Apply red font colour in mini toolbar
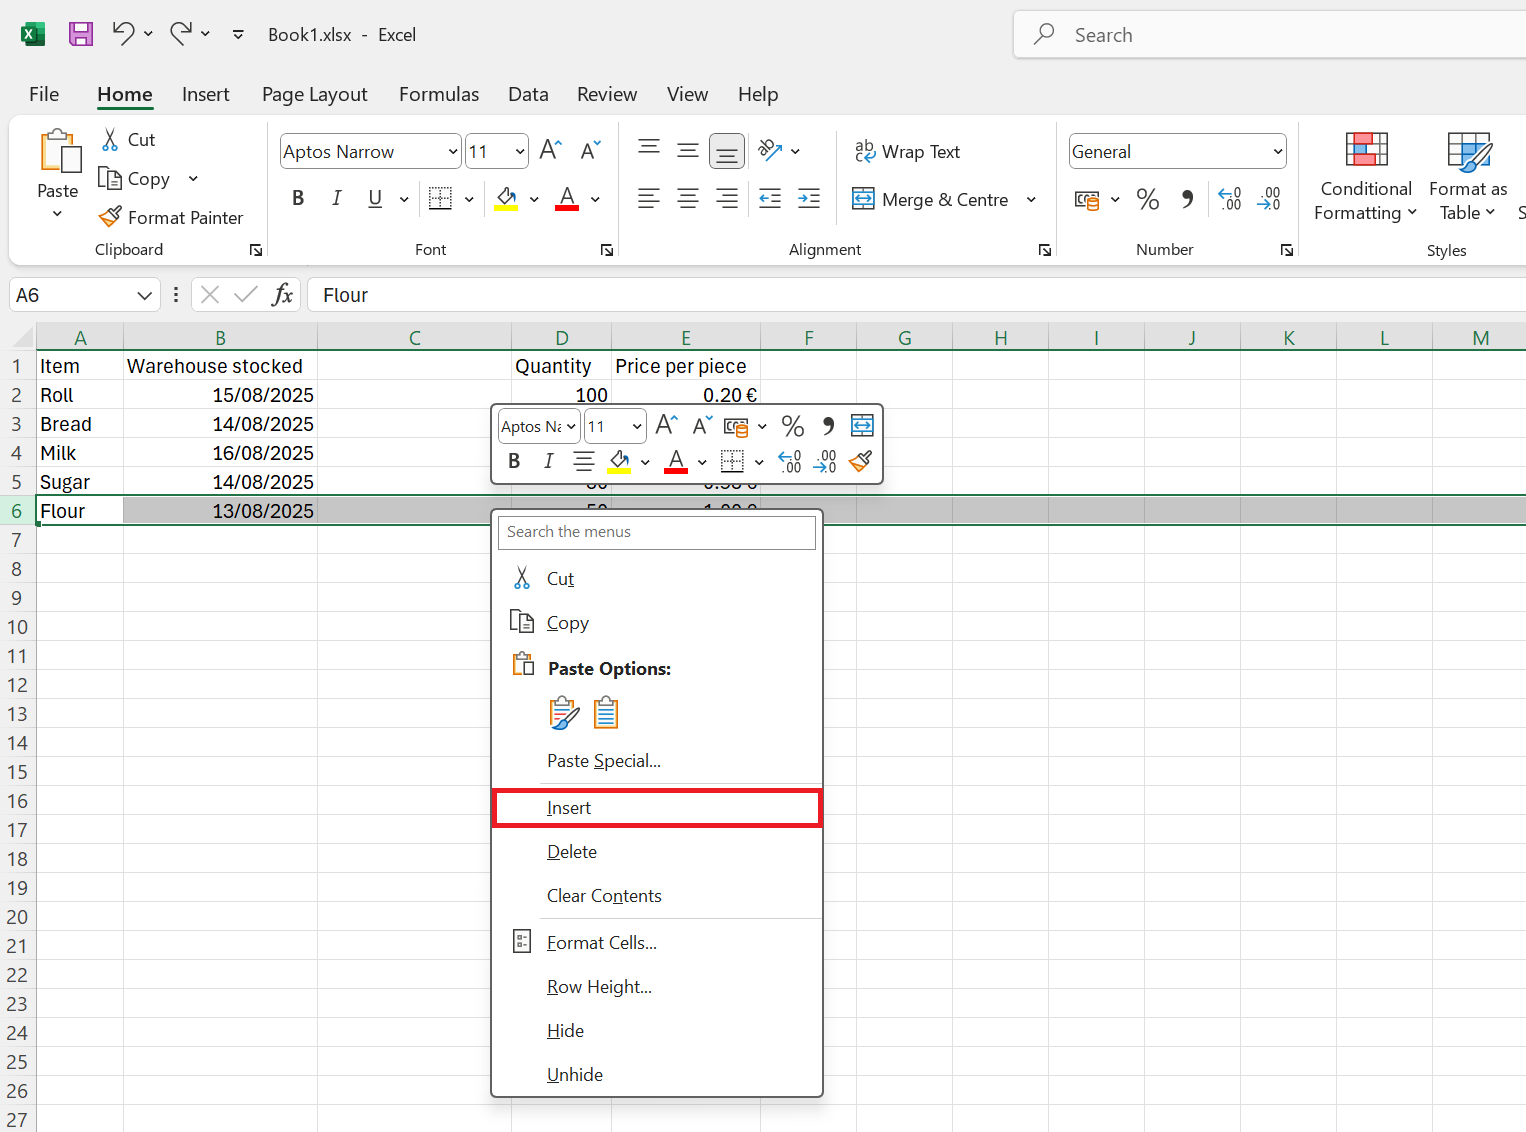Screen dimensions: 1526x1132 pos(676,461)
